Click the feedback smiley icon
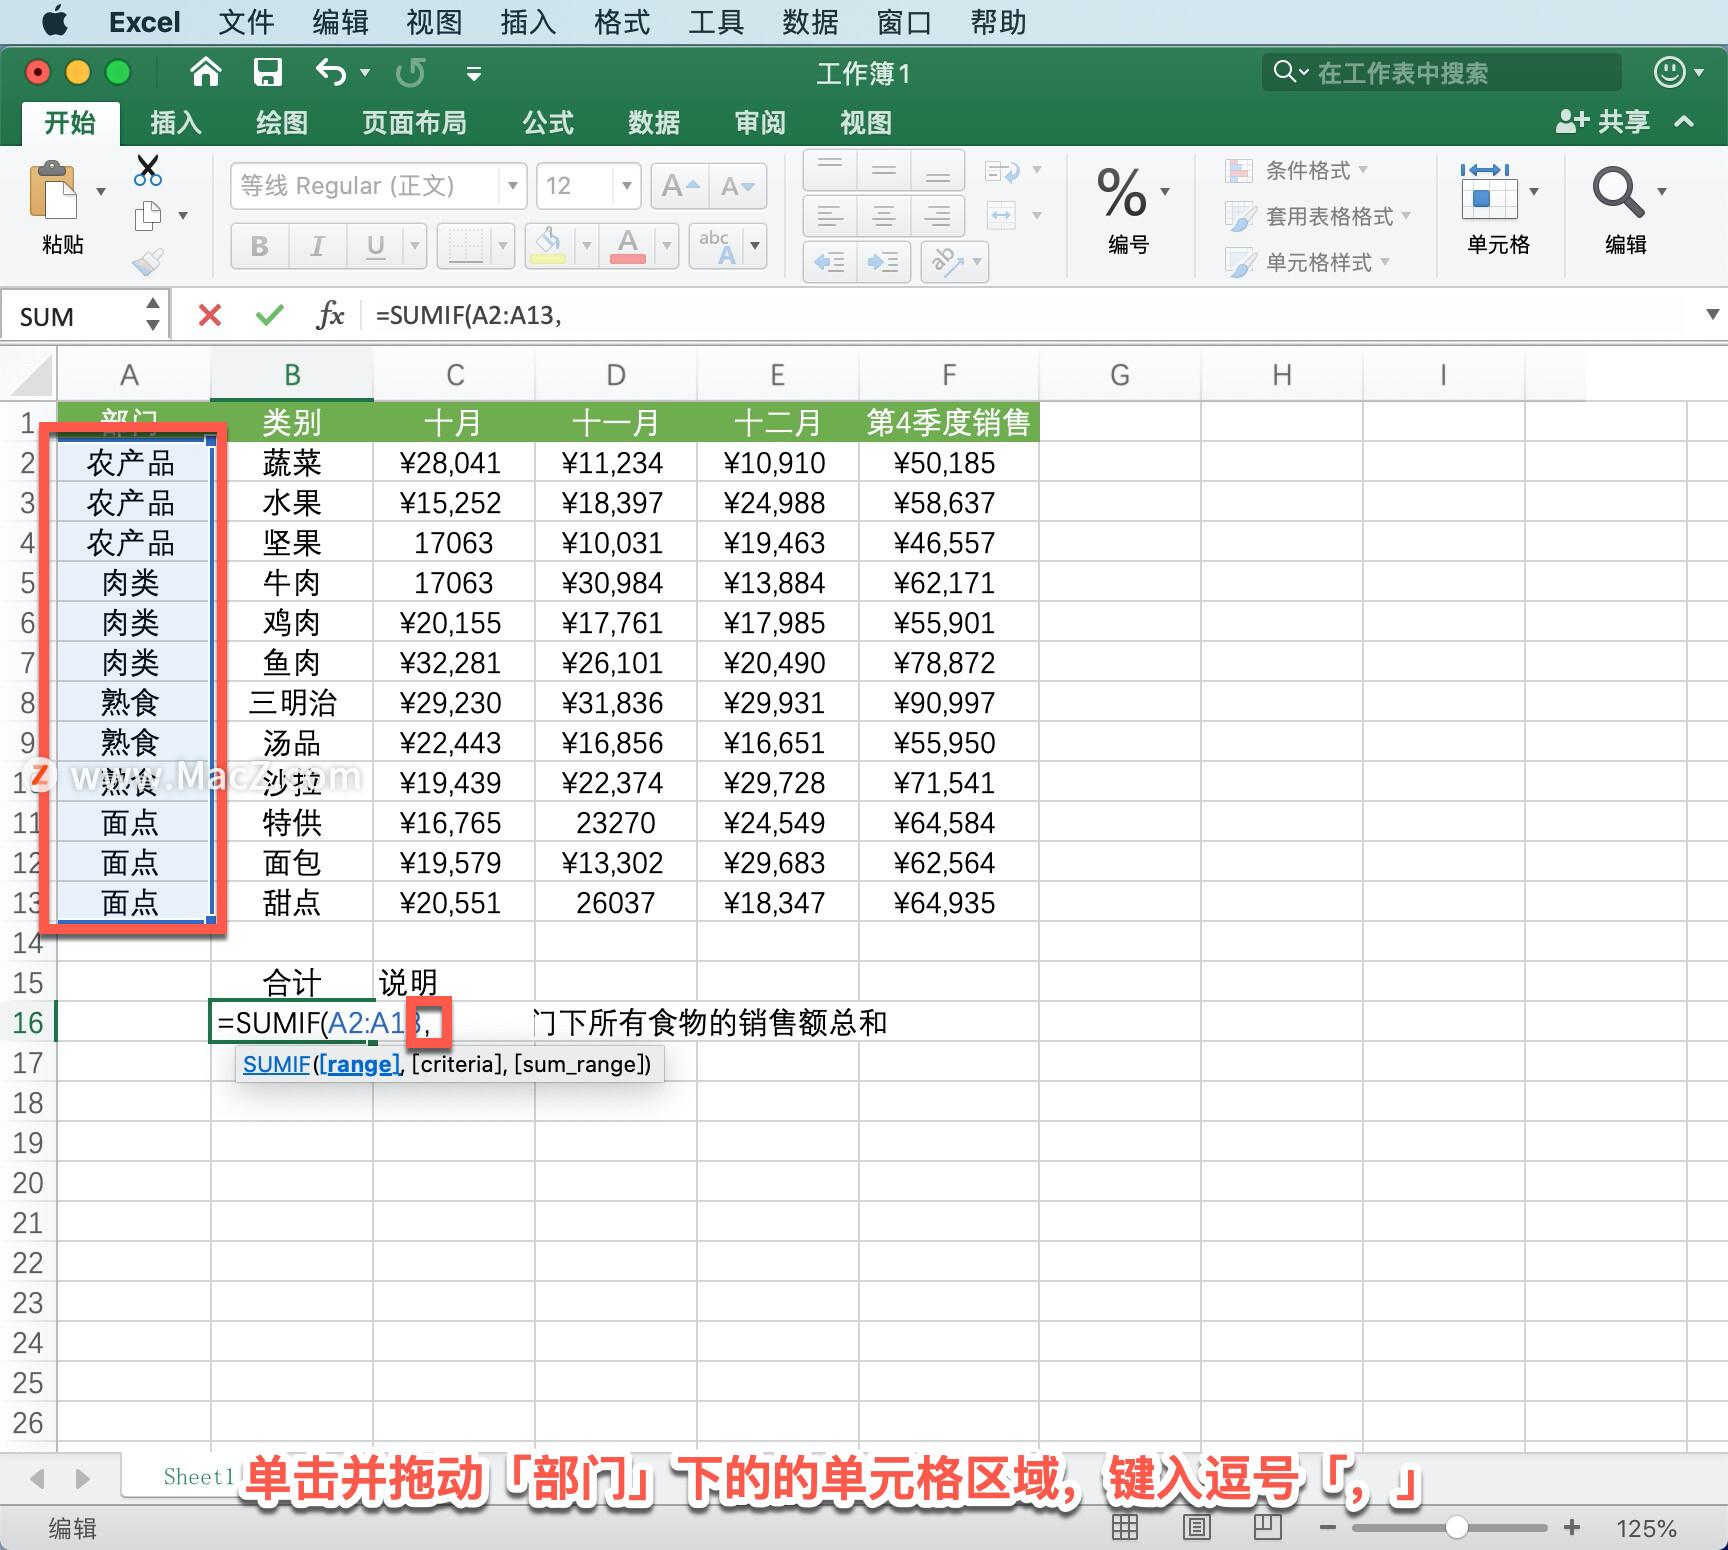This screenshot has width=1728, height=1550. coord(1669,72)
